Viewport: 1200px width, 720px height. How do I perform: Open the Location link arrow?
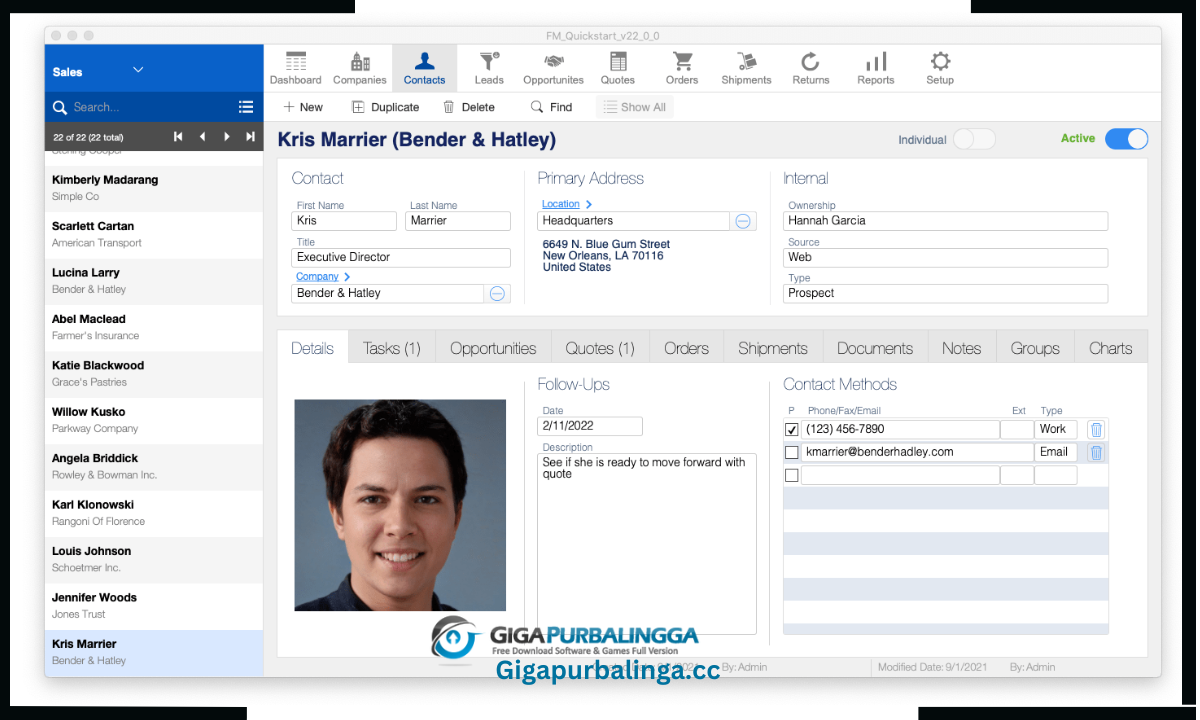589,204
